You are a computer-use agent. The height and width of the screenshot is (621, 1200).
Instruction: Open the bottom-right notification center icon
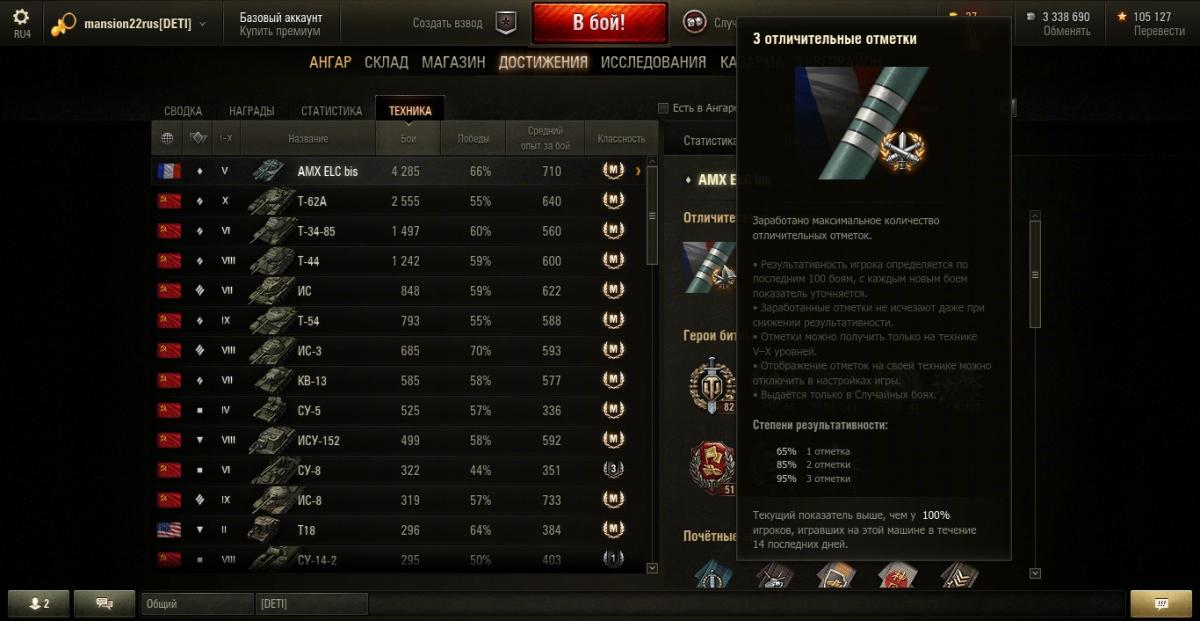click(1160, 604)
